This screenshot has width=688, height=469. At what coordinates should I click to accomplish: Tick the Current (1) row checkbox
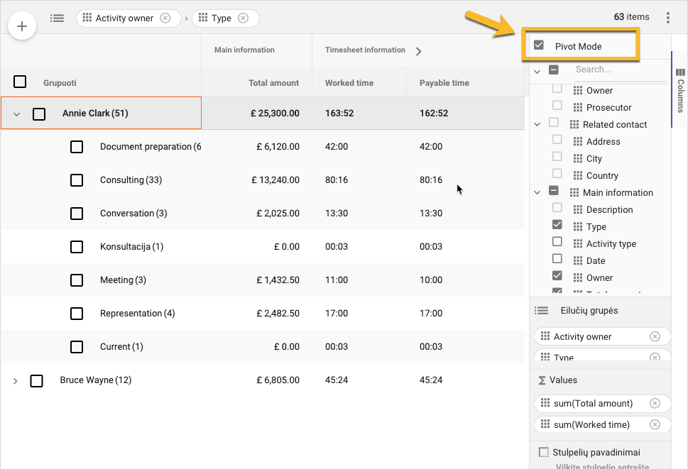(77, 347)
